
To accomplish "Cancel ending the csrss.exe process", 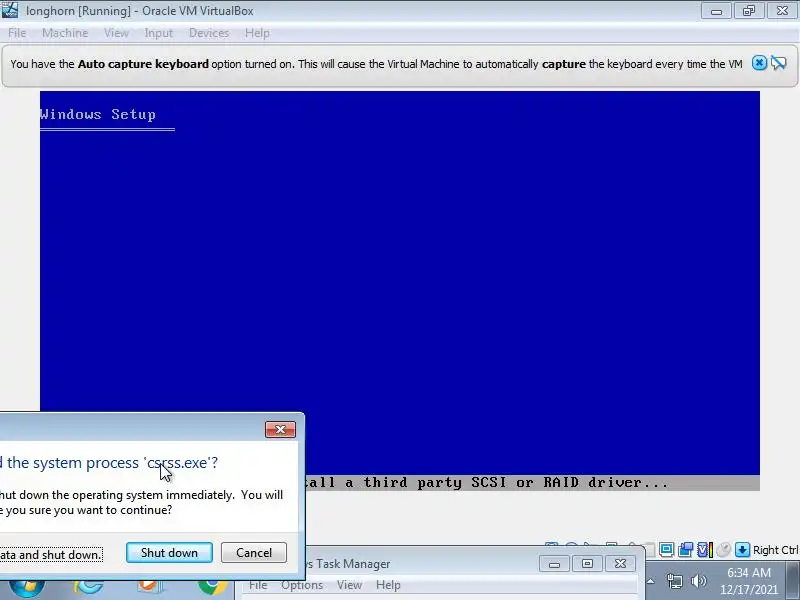I will (x=254, y=553).
